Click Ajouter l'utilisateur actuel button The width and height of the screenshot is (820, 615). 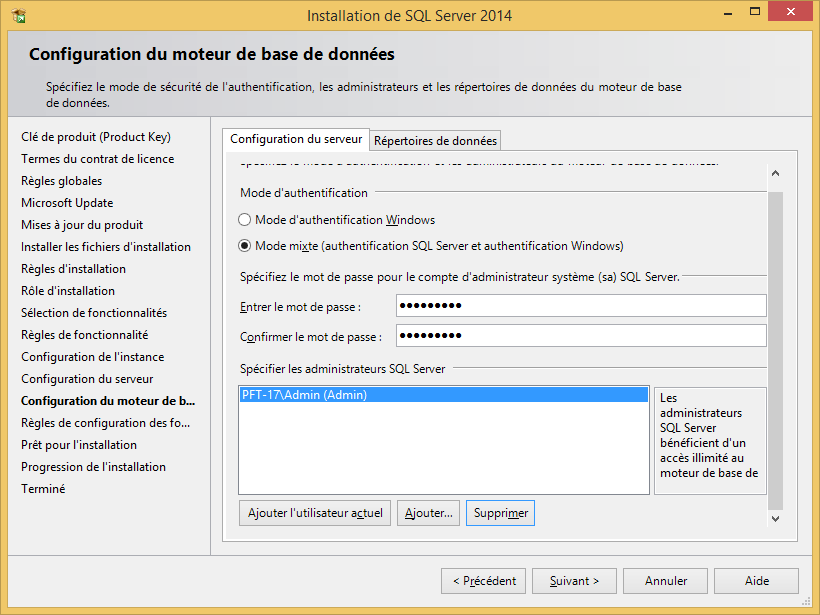(x=315, y=513)
